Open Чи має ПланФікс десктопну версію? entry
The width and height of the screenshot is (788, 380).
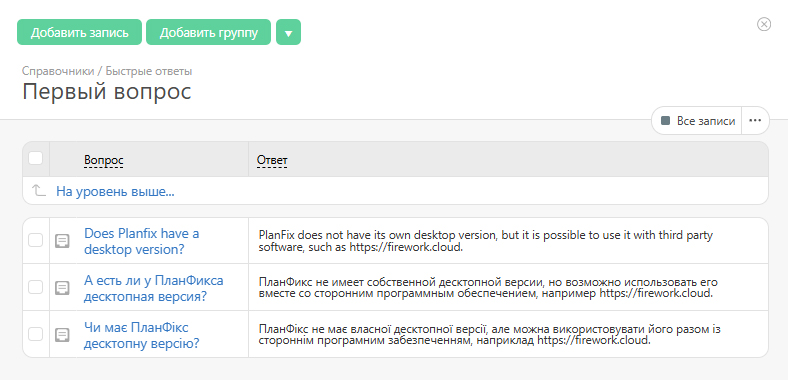click(x=142, y=335)
